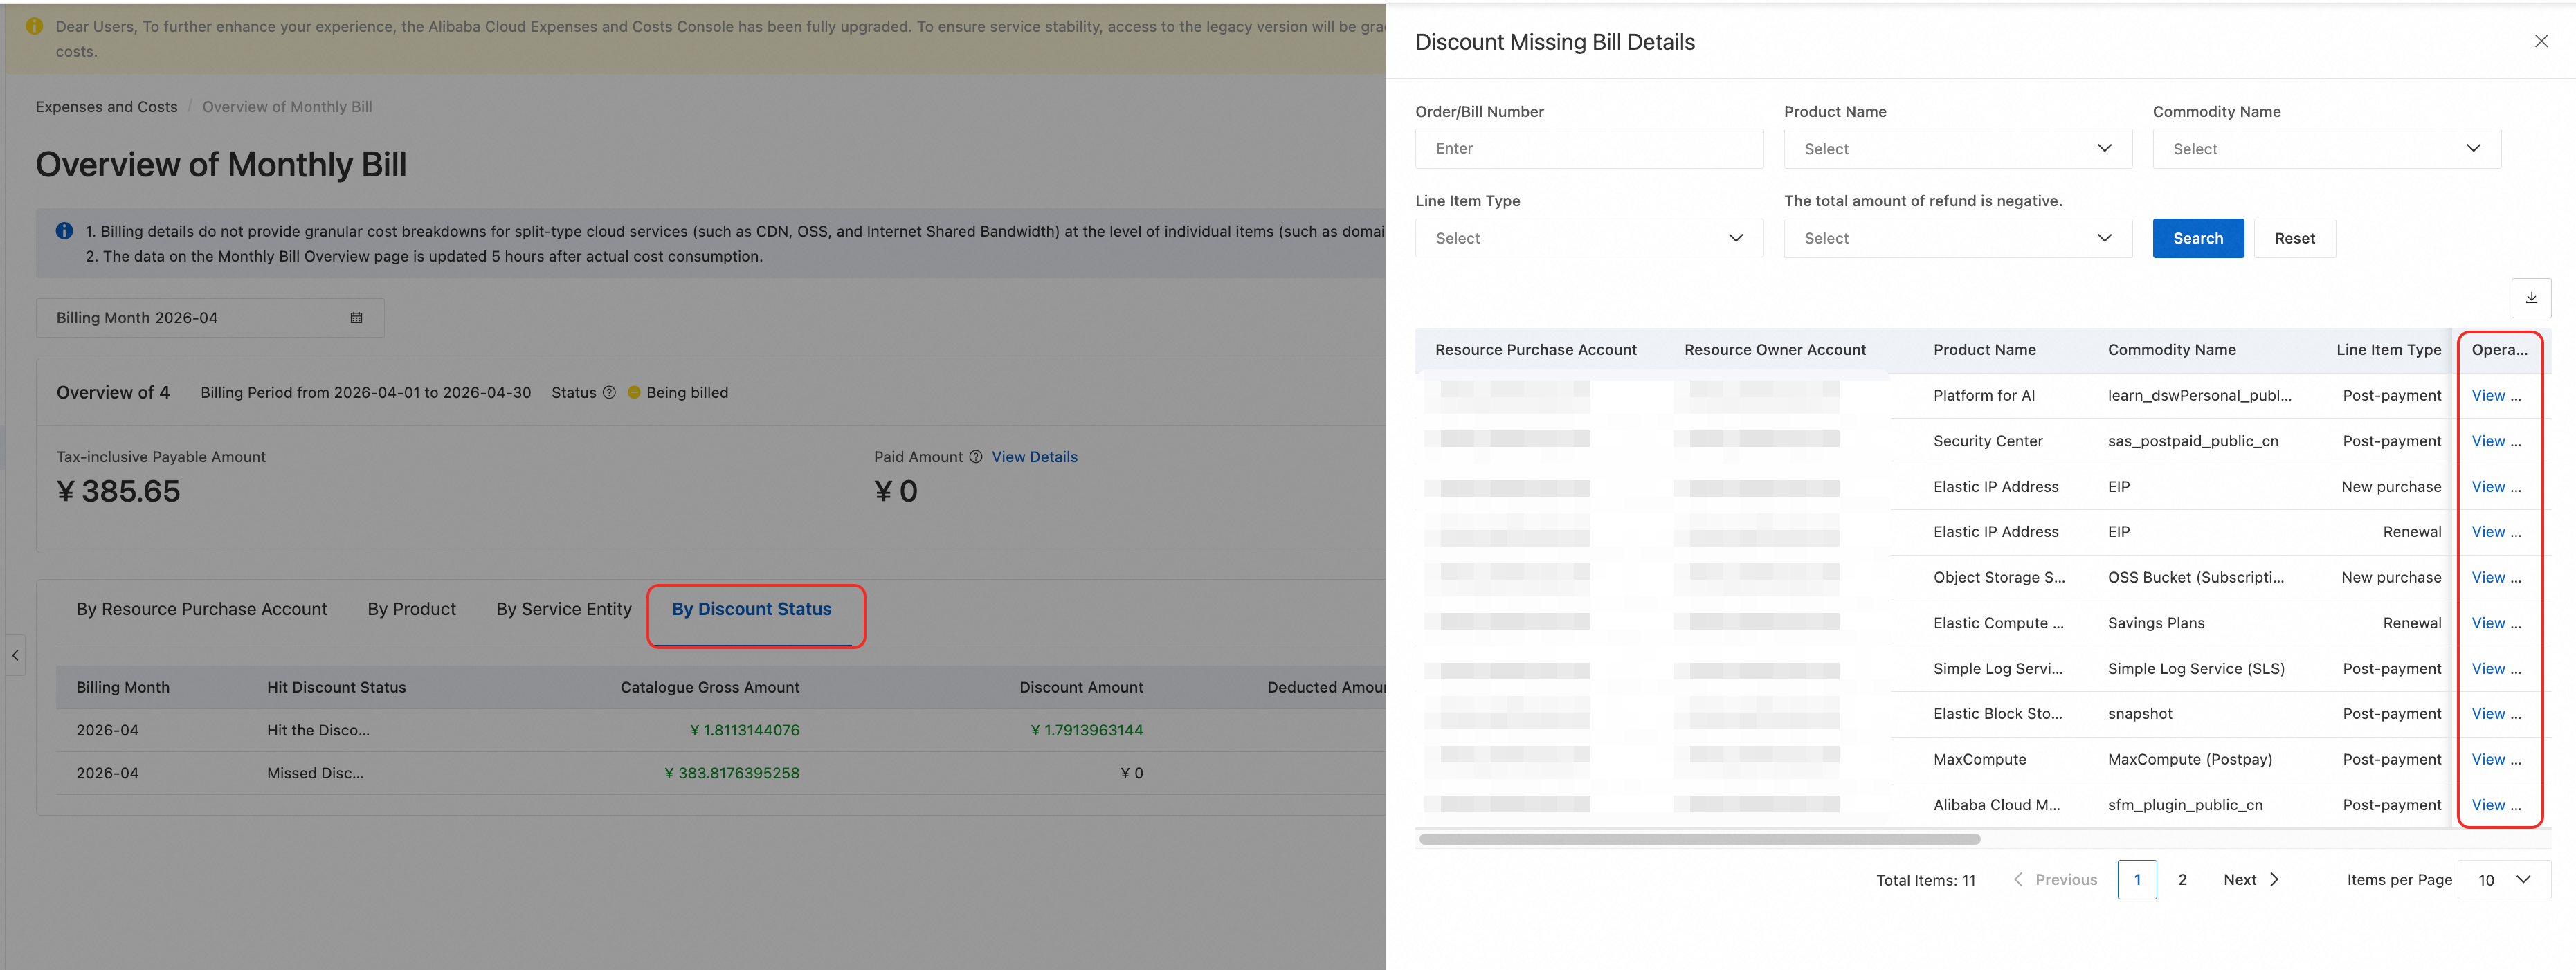
Task: Click the download bill details icon
Action: [2530, 298]
